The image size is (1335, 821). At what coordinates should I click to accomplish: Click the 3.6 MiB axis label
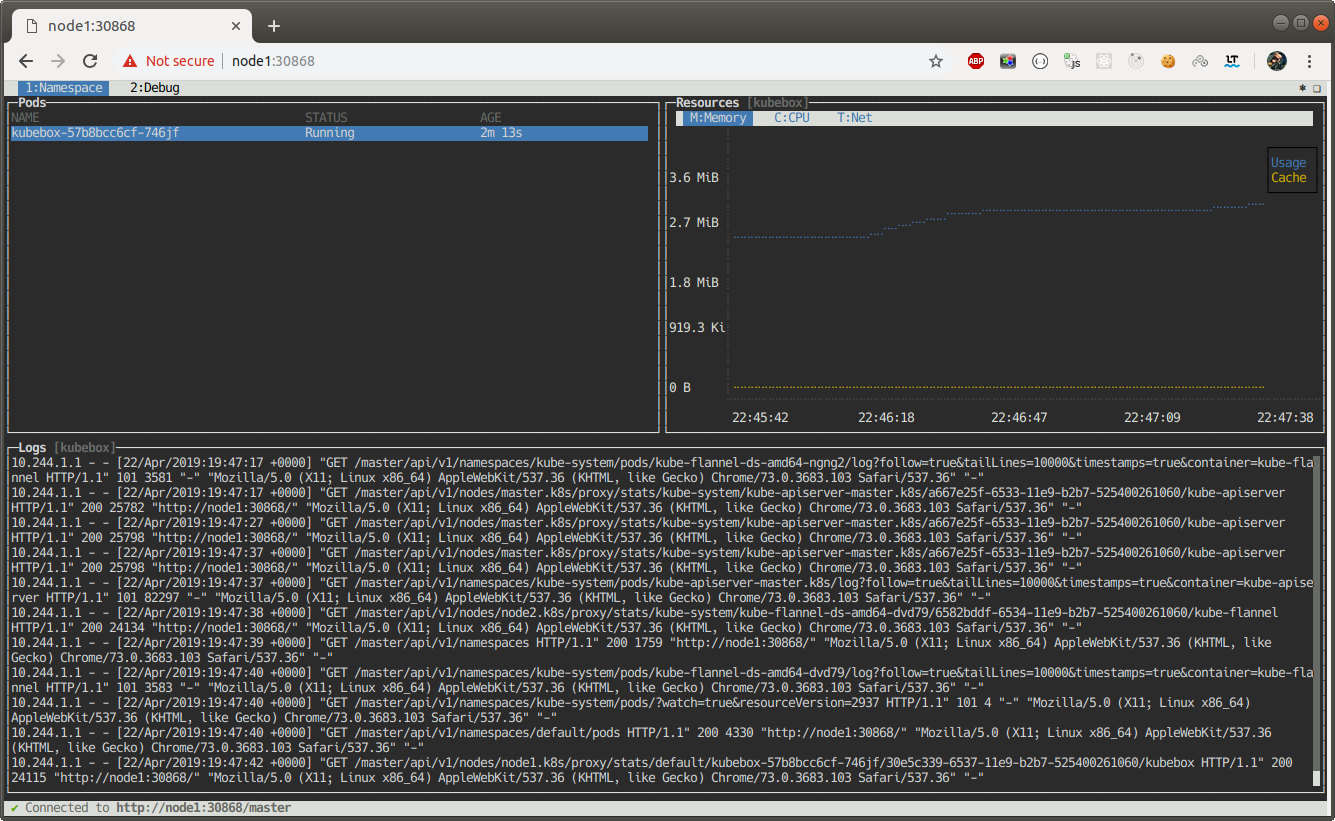[x=694, y=178]
